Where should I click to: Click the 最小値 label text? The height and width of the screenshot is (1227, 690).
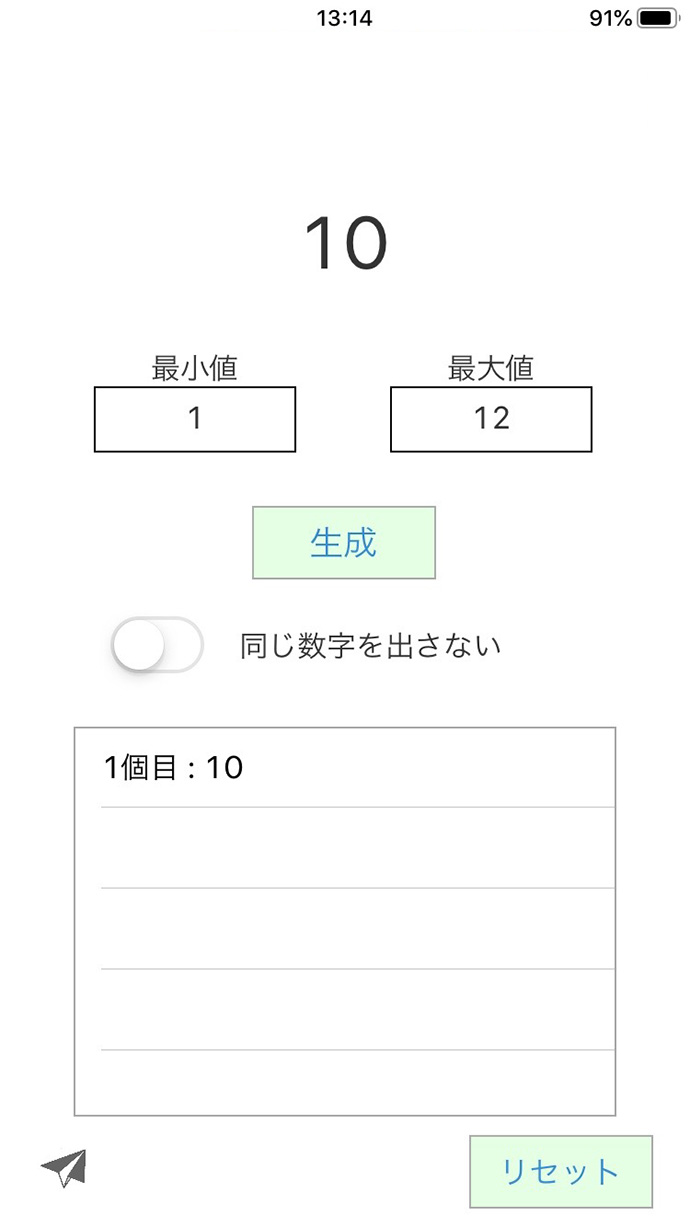click(194, 368)
